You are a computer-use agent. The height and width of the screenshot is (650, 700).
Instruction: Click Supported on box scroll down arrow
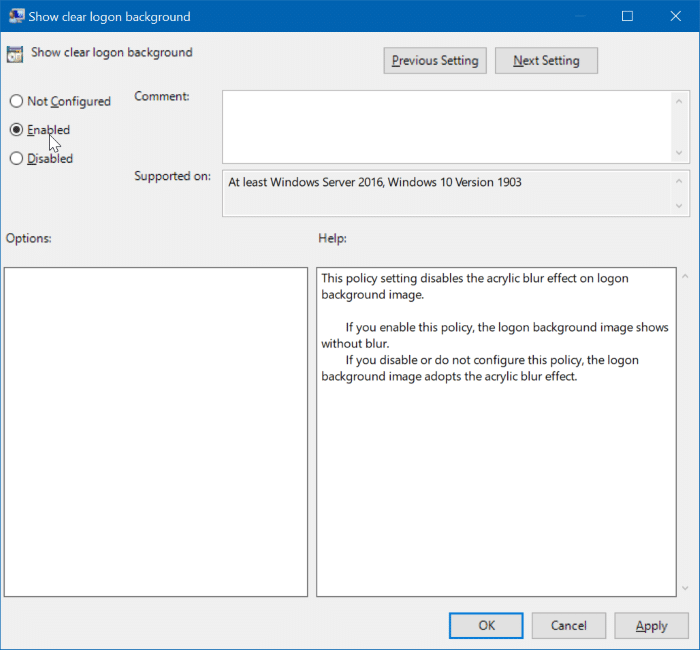coord(679,206)
